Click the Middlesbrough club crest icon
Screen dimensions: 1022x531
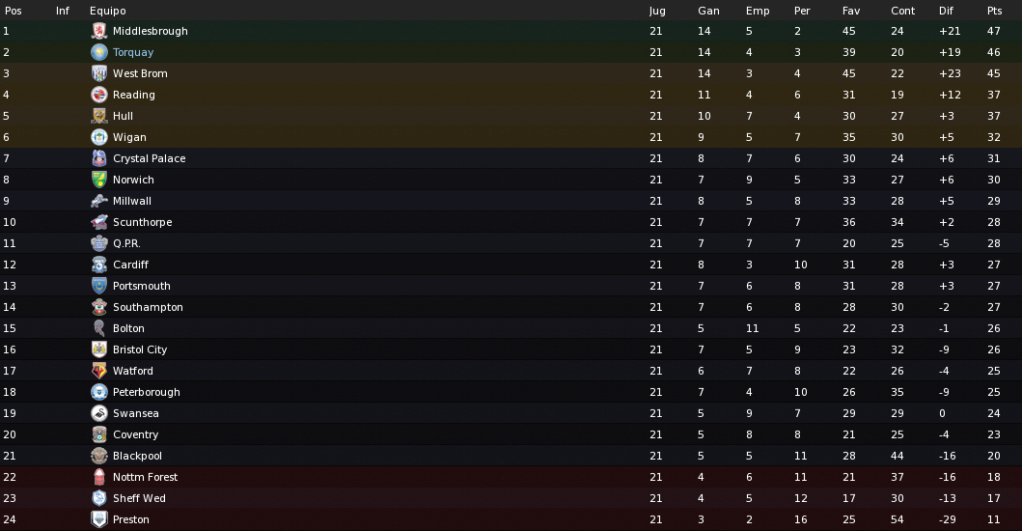(x=99, y=31)
